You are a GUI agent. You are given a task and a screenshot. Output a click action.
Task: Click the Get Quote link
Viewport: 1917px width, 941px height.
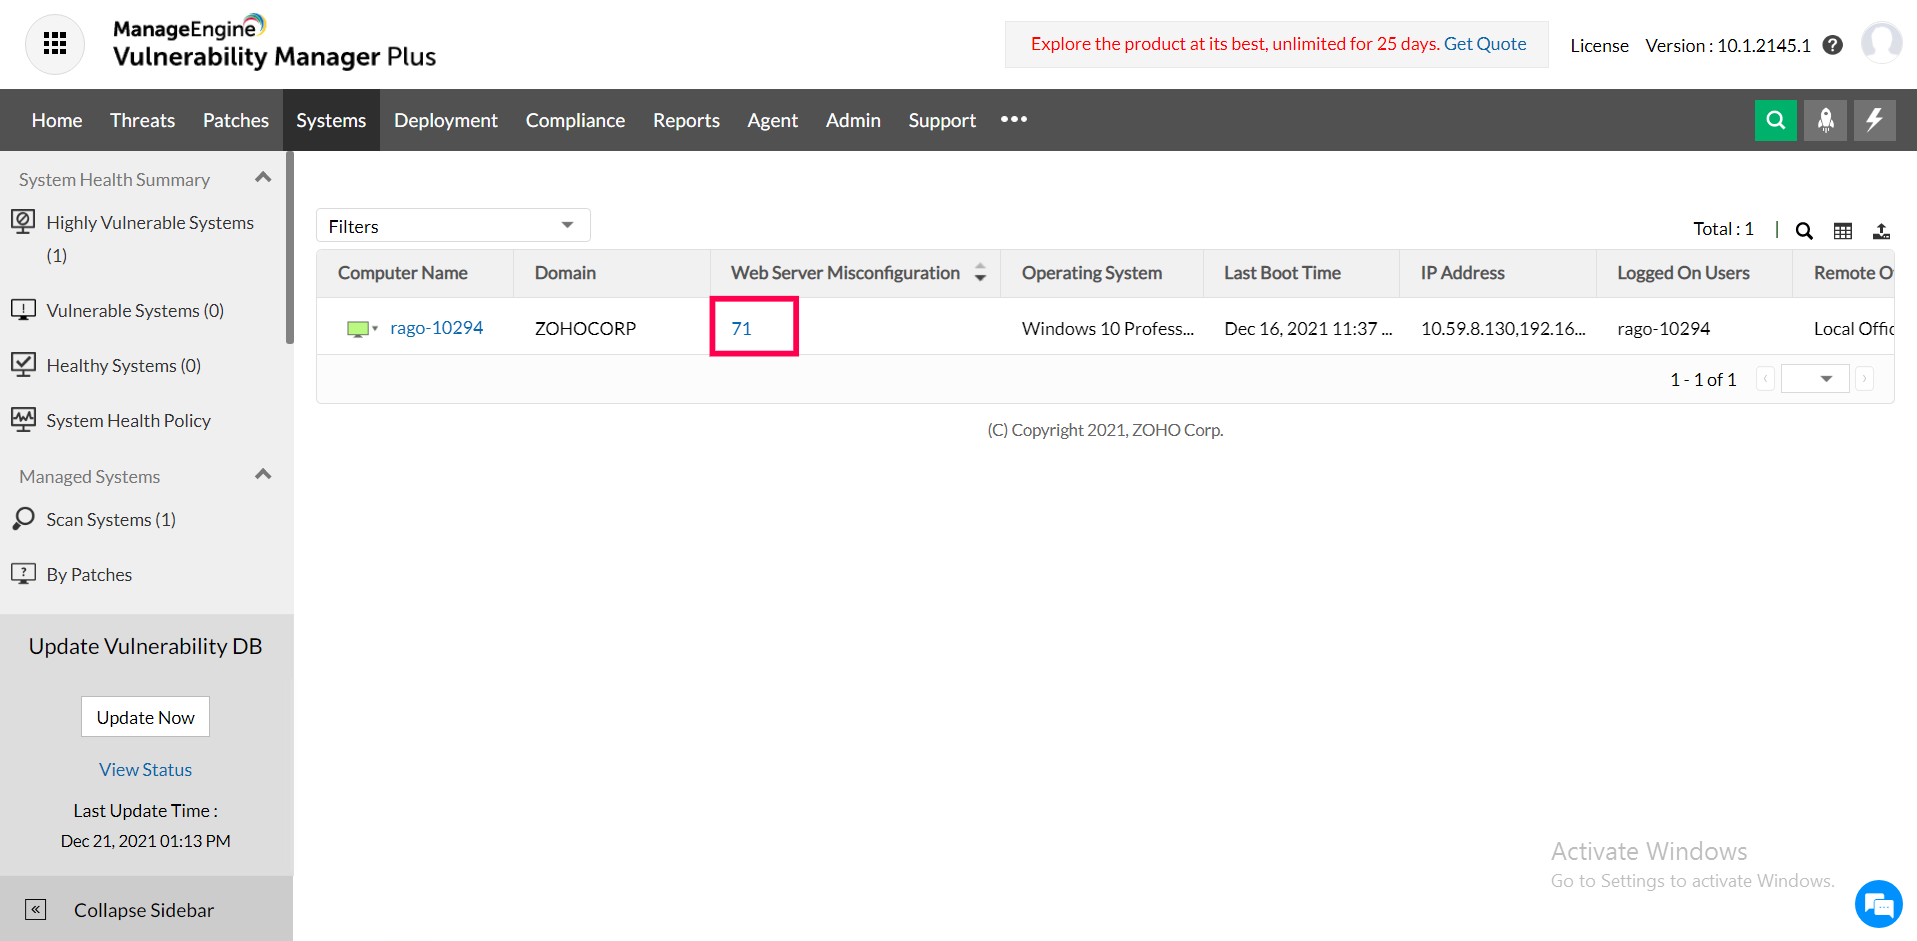[1485, 44]
